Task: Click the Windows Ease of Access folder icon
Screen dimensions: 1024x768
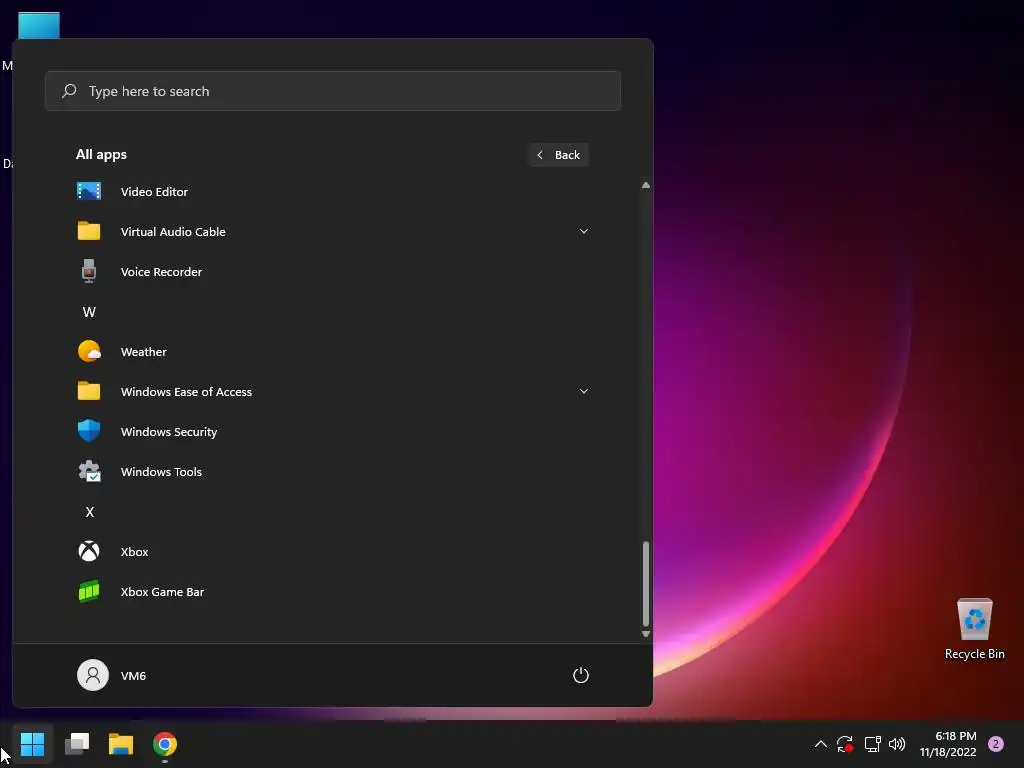Action: (x=89, y=391)
